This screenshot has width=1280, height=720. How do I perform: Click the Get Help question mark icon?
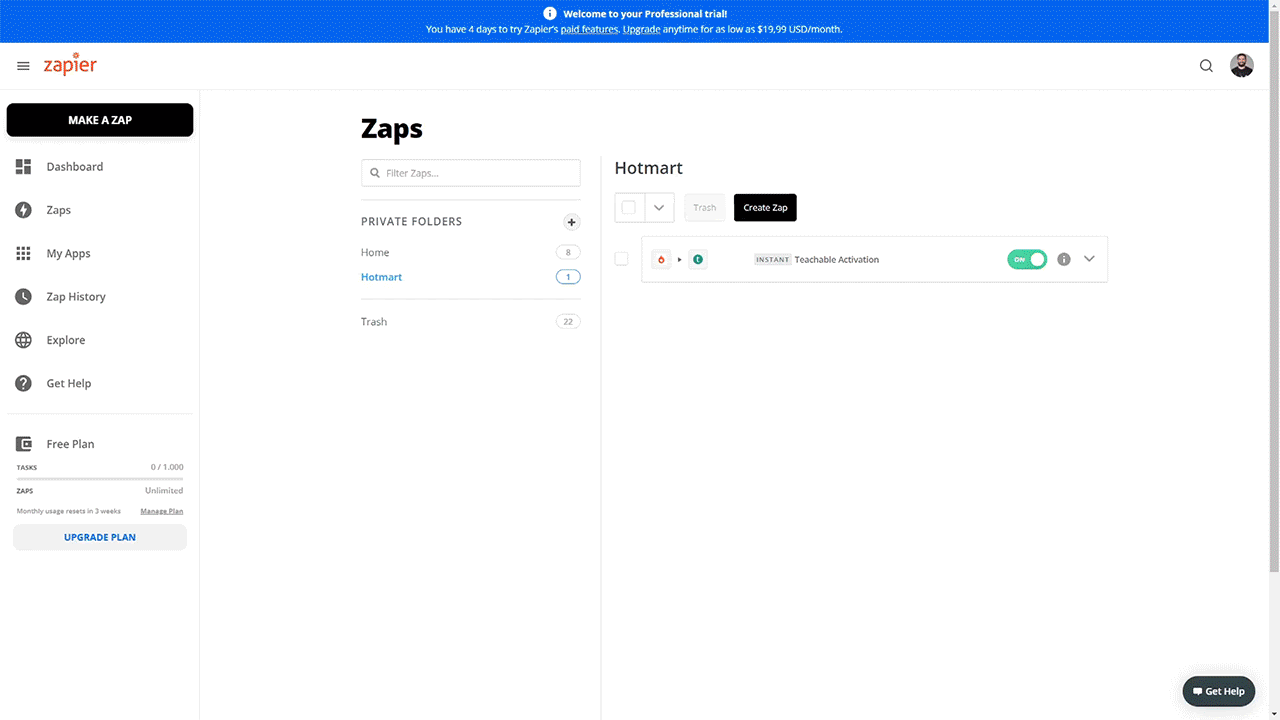point(23,383)
